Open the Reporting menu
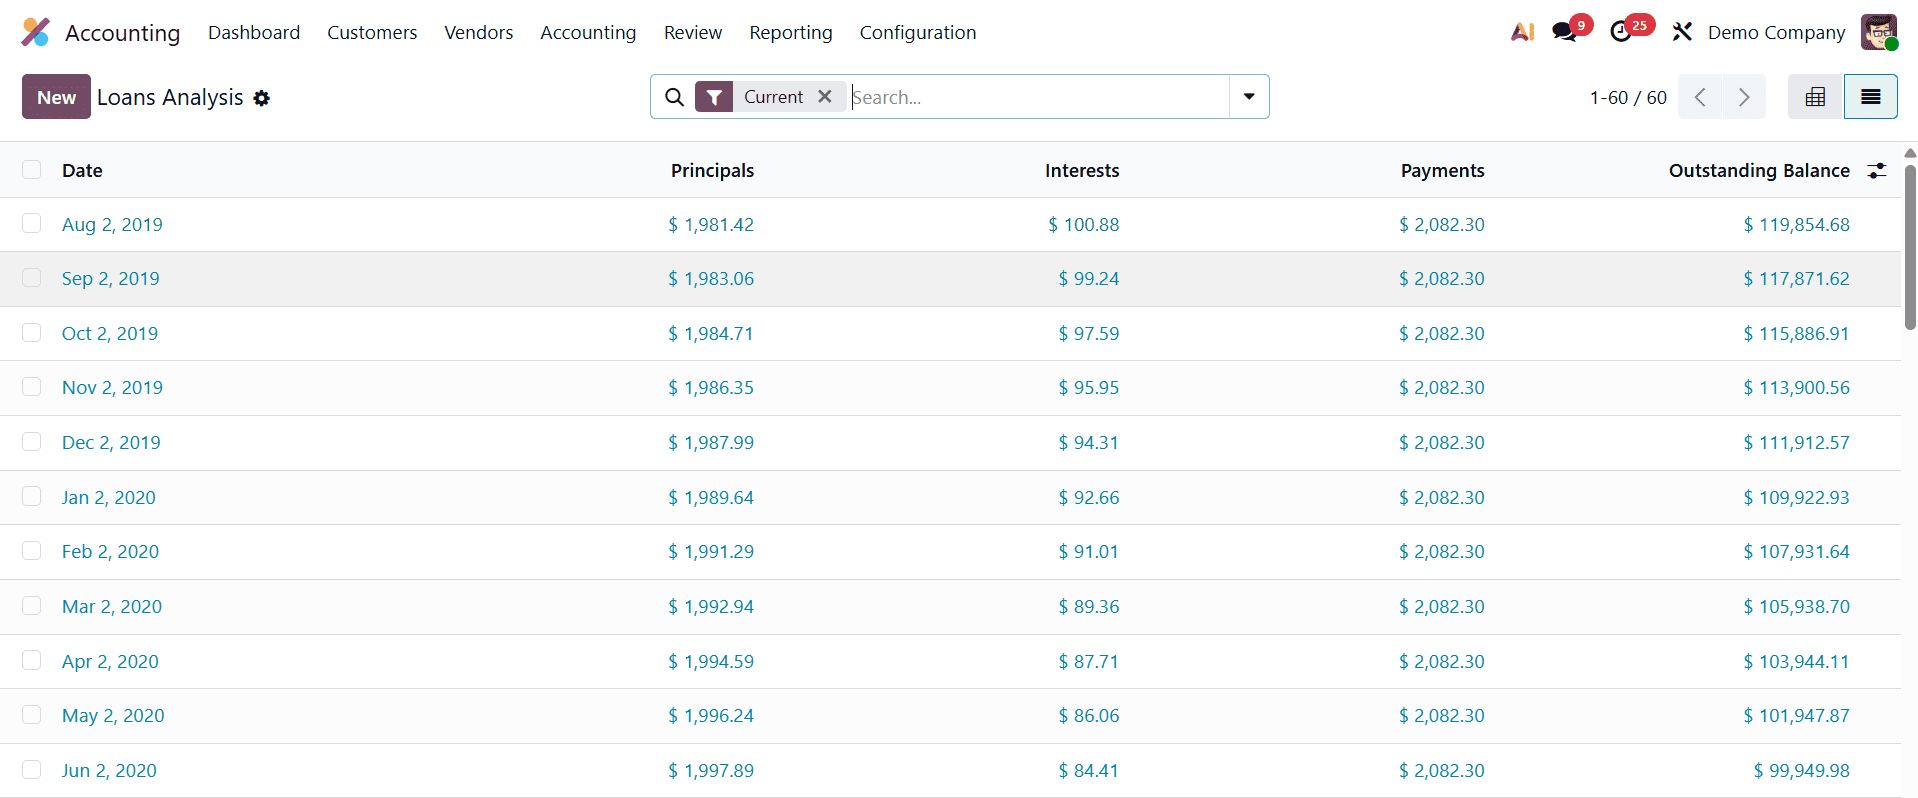Screen dimensions: 1918x798 click(x=790, y=32)
